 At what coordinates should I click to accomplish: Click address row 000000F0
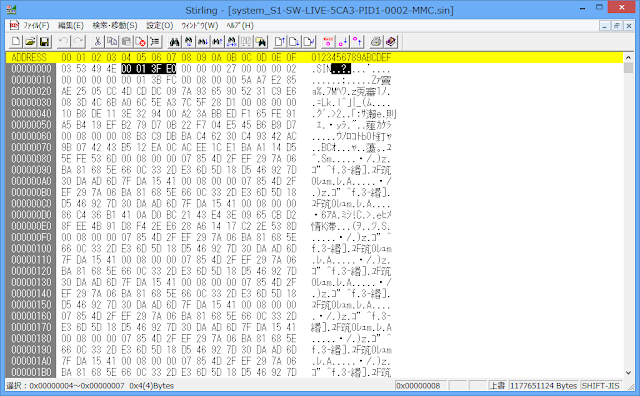coord(31,237)
